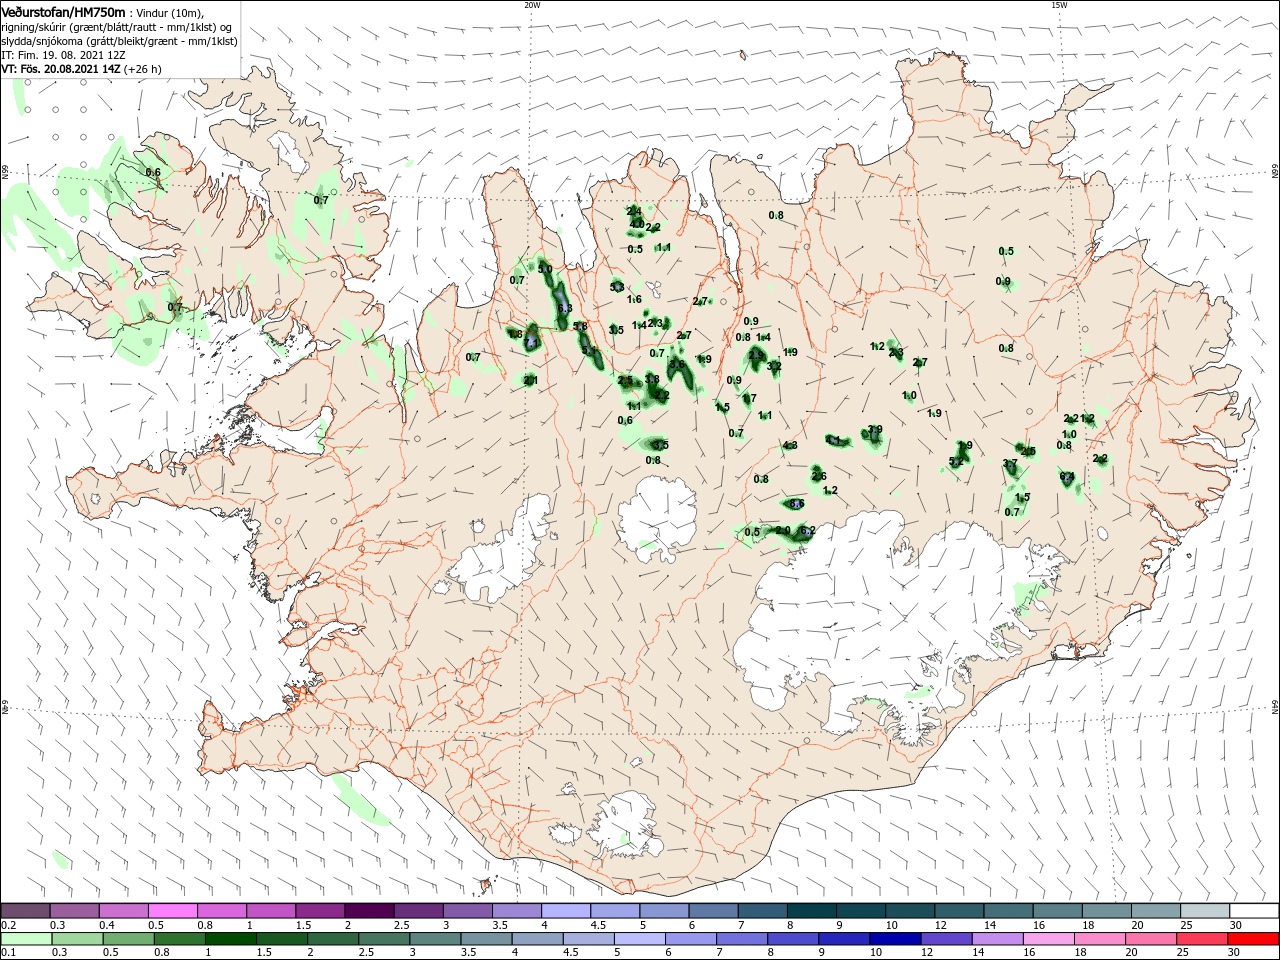Click the 2.5 precipitation value in the east
1280x960 pixels.
click(x=1028, y=452)
